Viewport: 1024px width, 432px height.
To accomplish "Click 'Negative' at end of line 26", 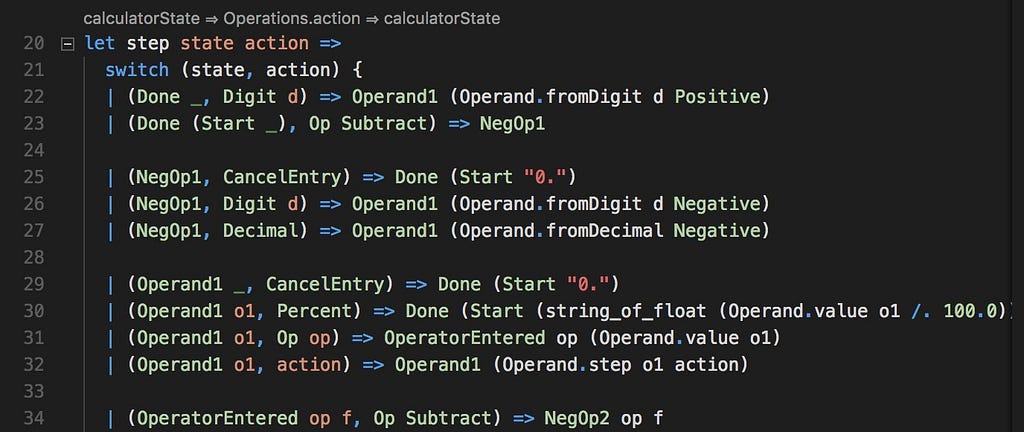I will 717,204.
